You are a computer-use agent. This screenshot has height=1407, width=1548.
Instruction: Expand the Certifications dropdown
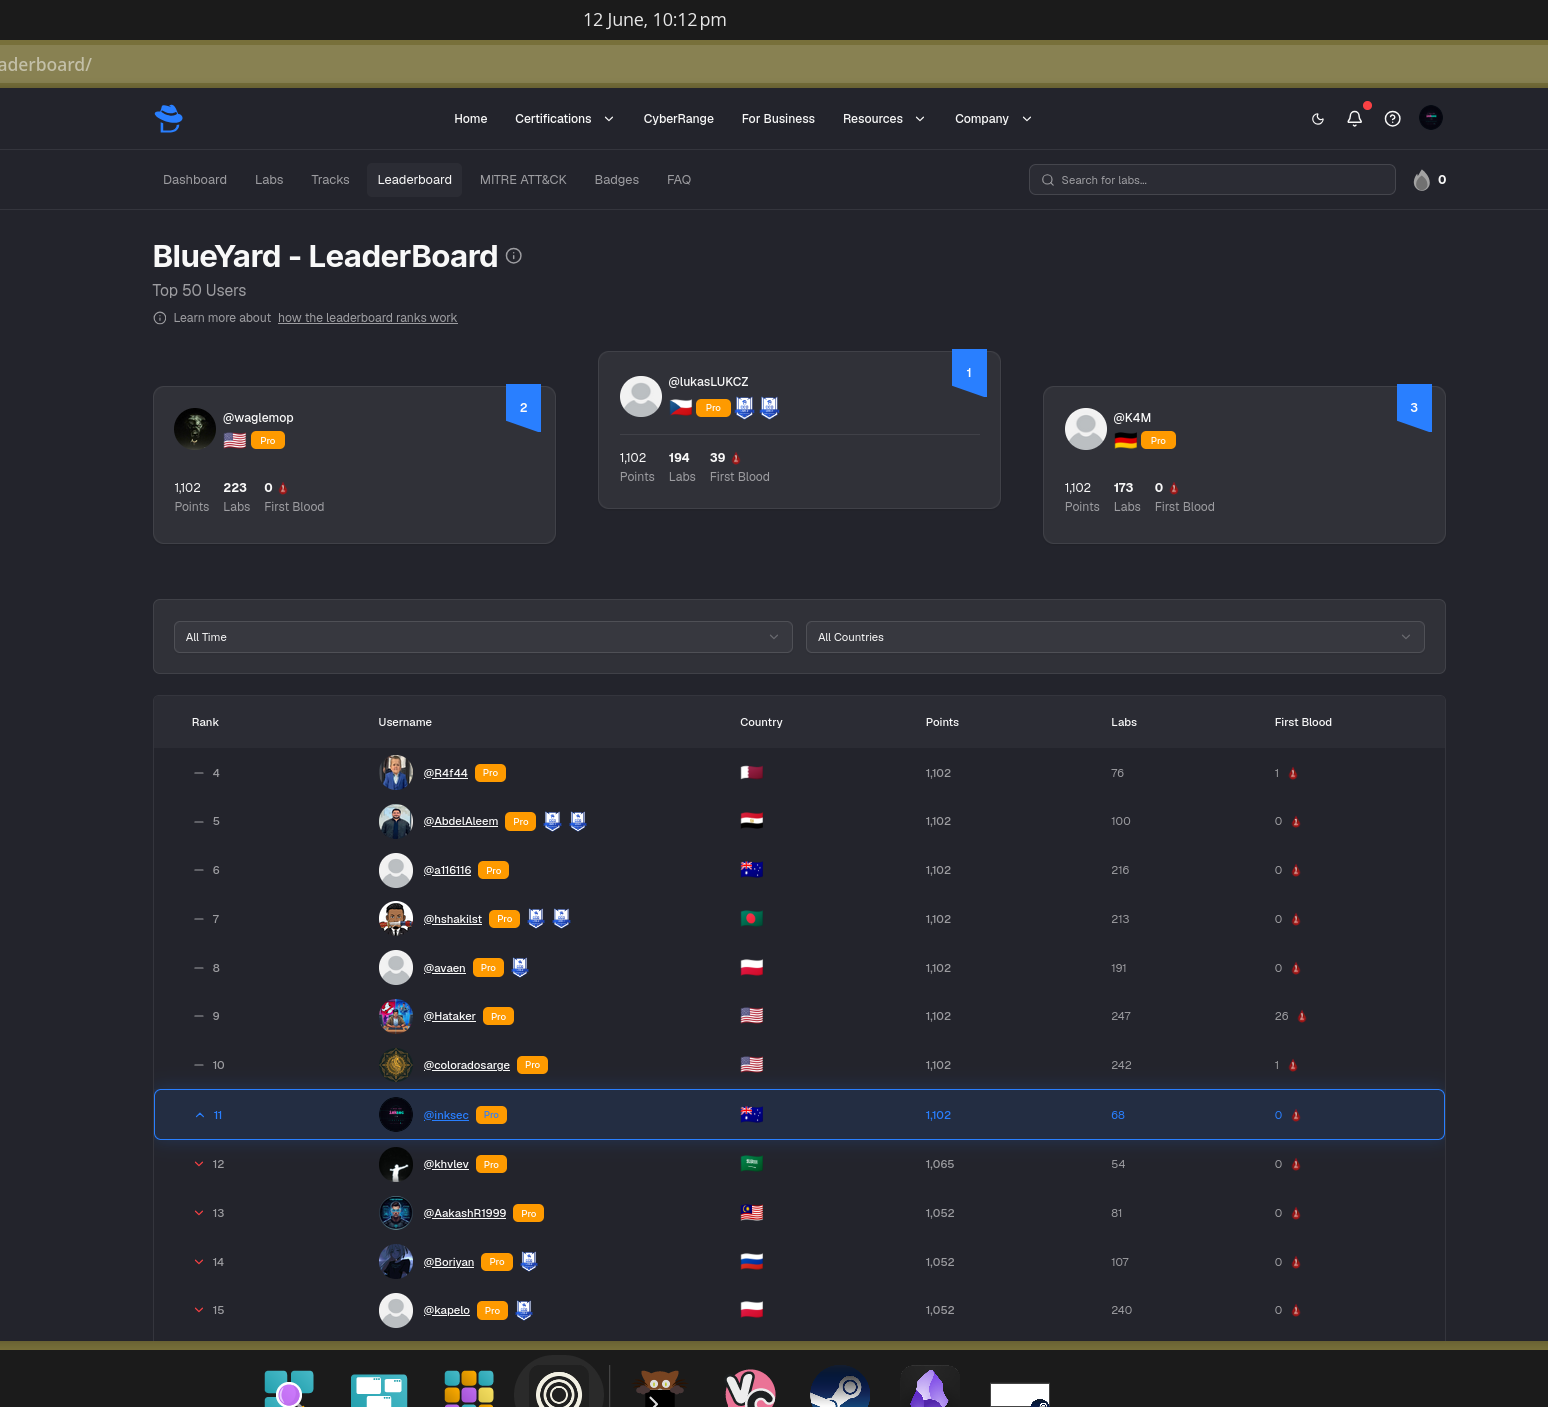tap(564, 119)
